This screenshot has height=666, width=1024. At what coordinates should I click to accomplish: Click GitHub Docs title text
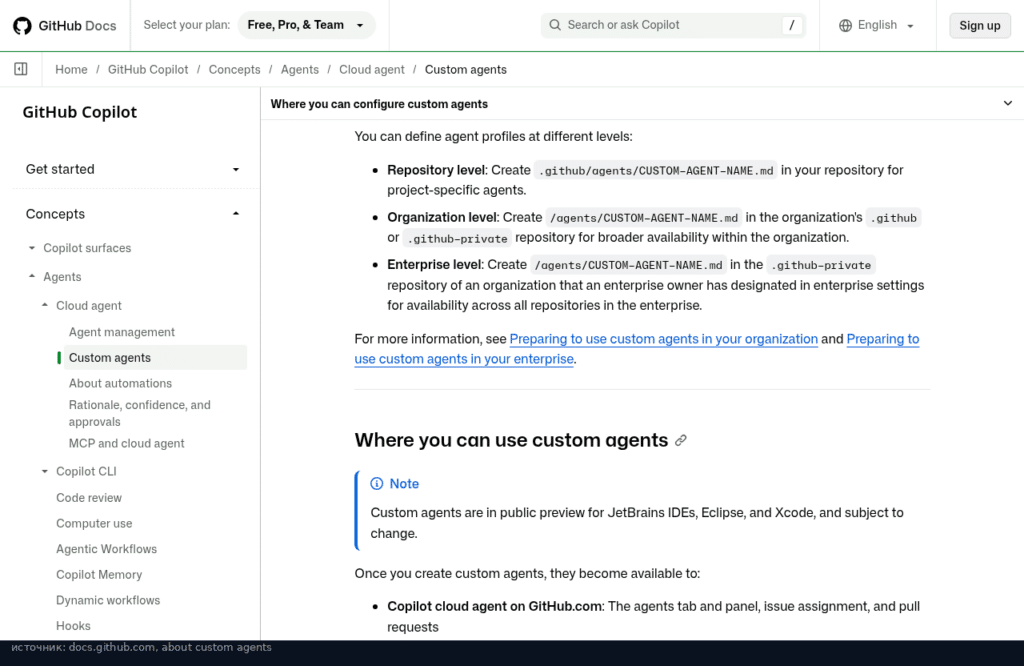[77, 25]
